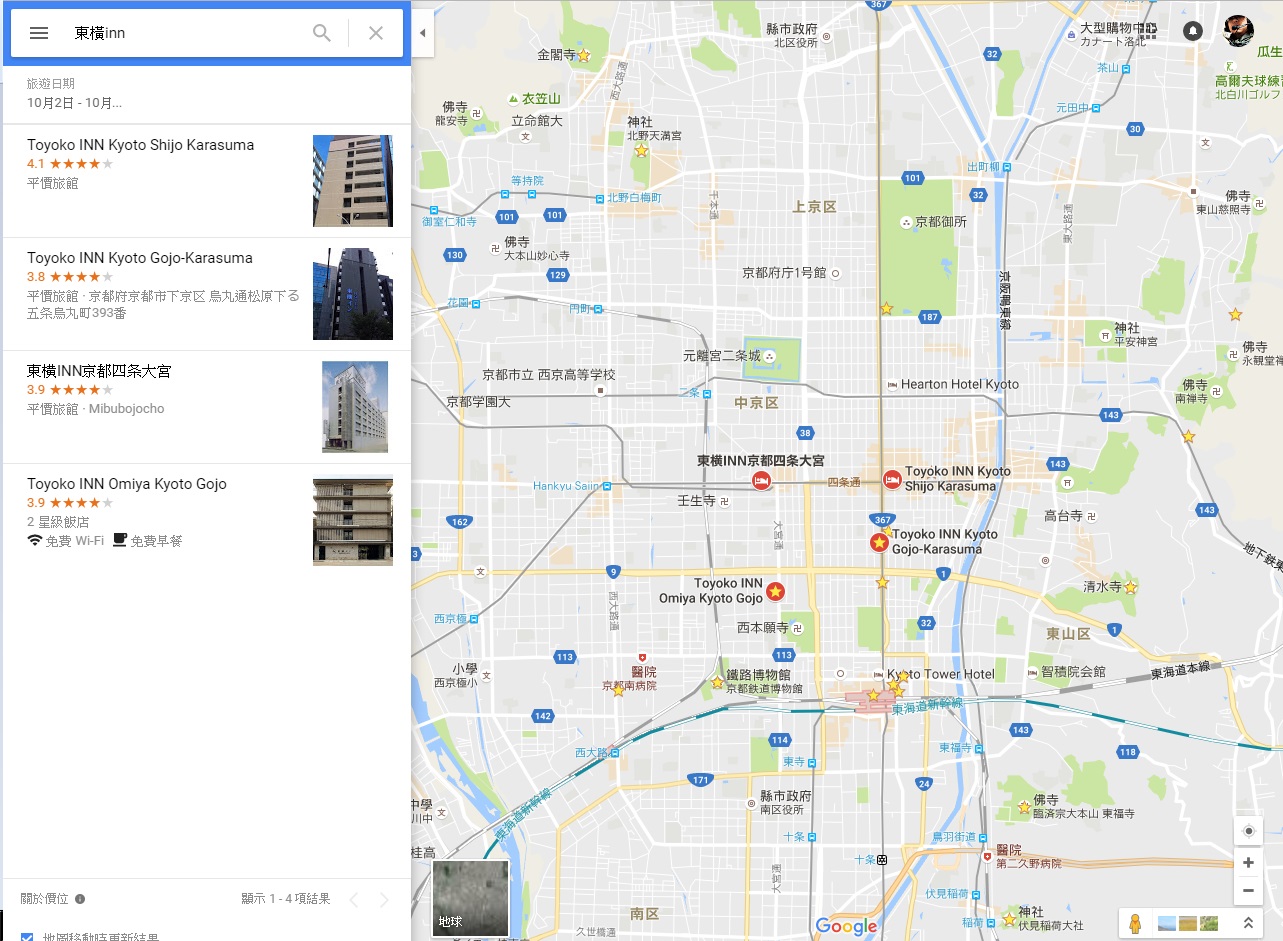1283x941 pixels.
Task: Click Toyoko INN Omiya Kyoto Gojo star pin
Action: 775,592
